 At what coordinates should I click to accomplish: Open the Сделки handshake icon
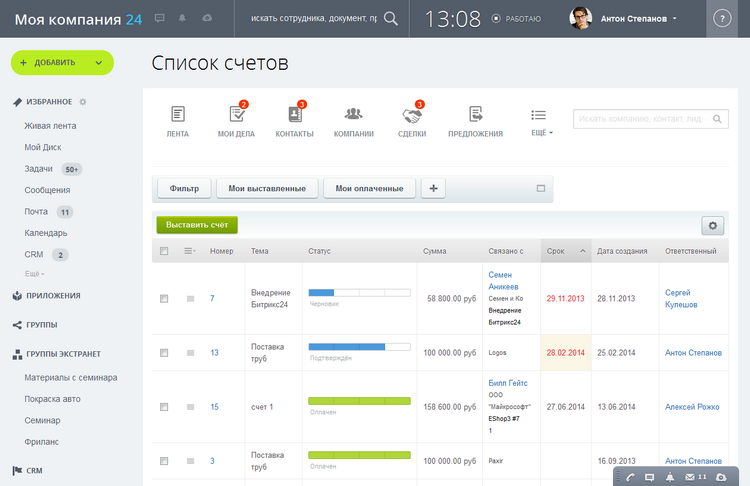coord(412,114)
